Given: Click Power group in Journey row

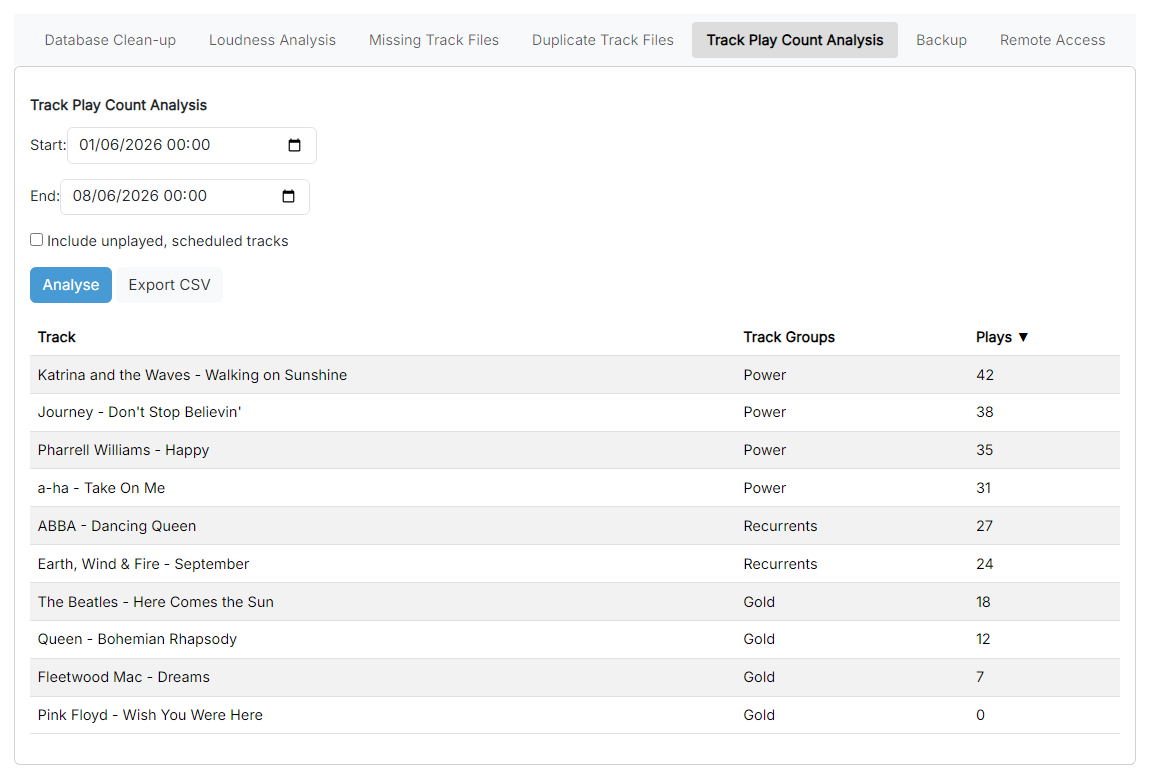Looking at the screenshot, I should click(765, 413).
